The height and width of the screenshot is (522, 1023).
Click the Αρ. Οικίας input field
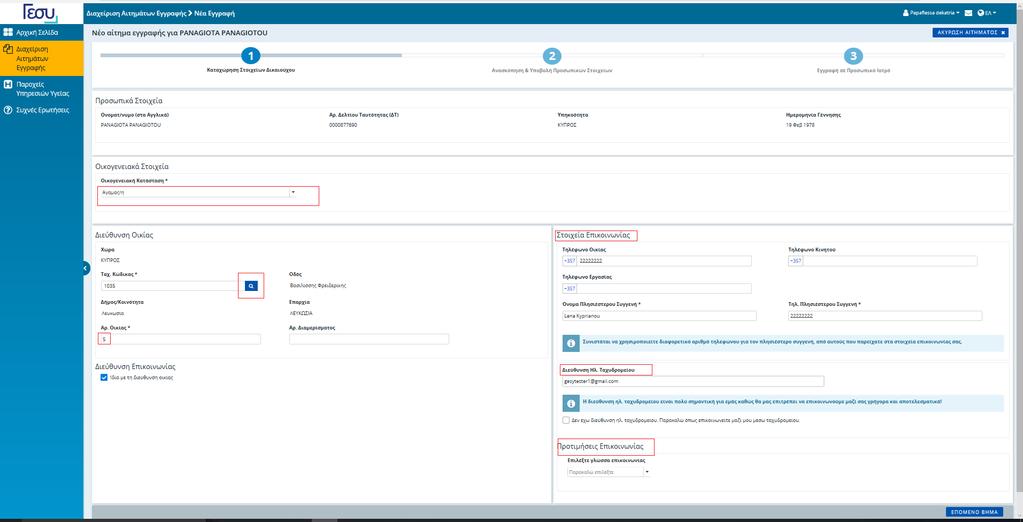point(180,339)
